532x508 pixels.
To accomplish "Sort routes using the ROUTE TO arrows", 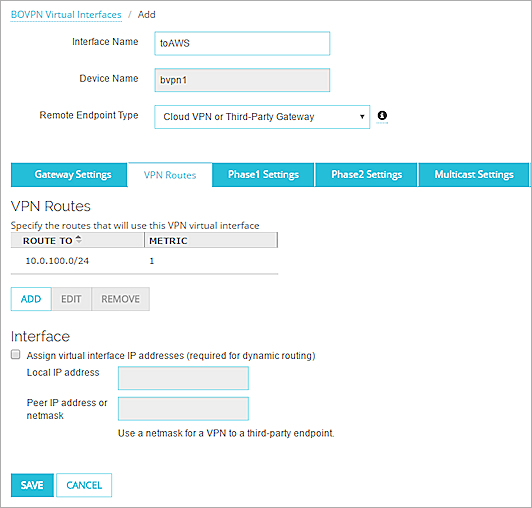I will pos(78,239).
